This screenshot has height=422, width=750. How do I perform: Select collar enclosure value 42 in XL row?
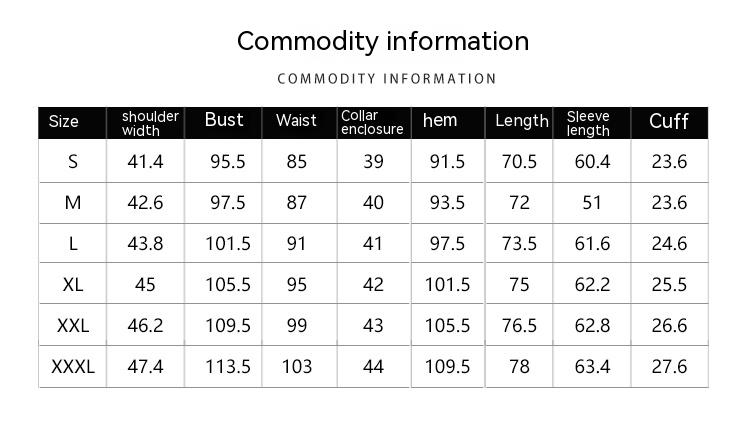click(x=373, y=285)
